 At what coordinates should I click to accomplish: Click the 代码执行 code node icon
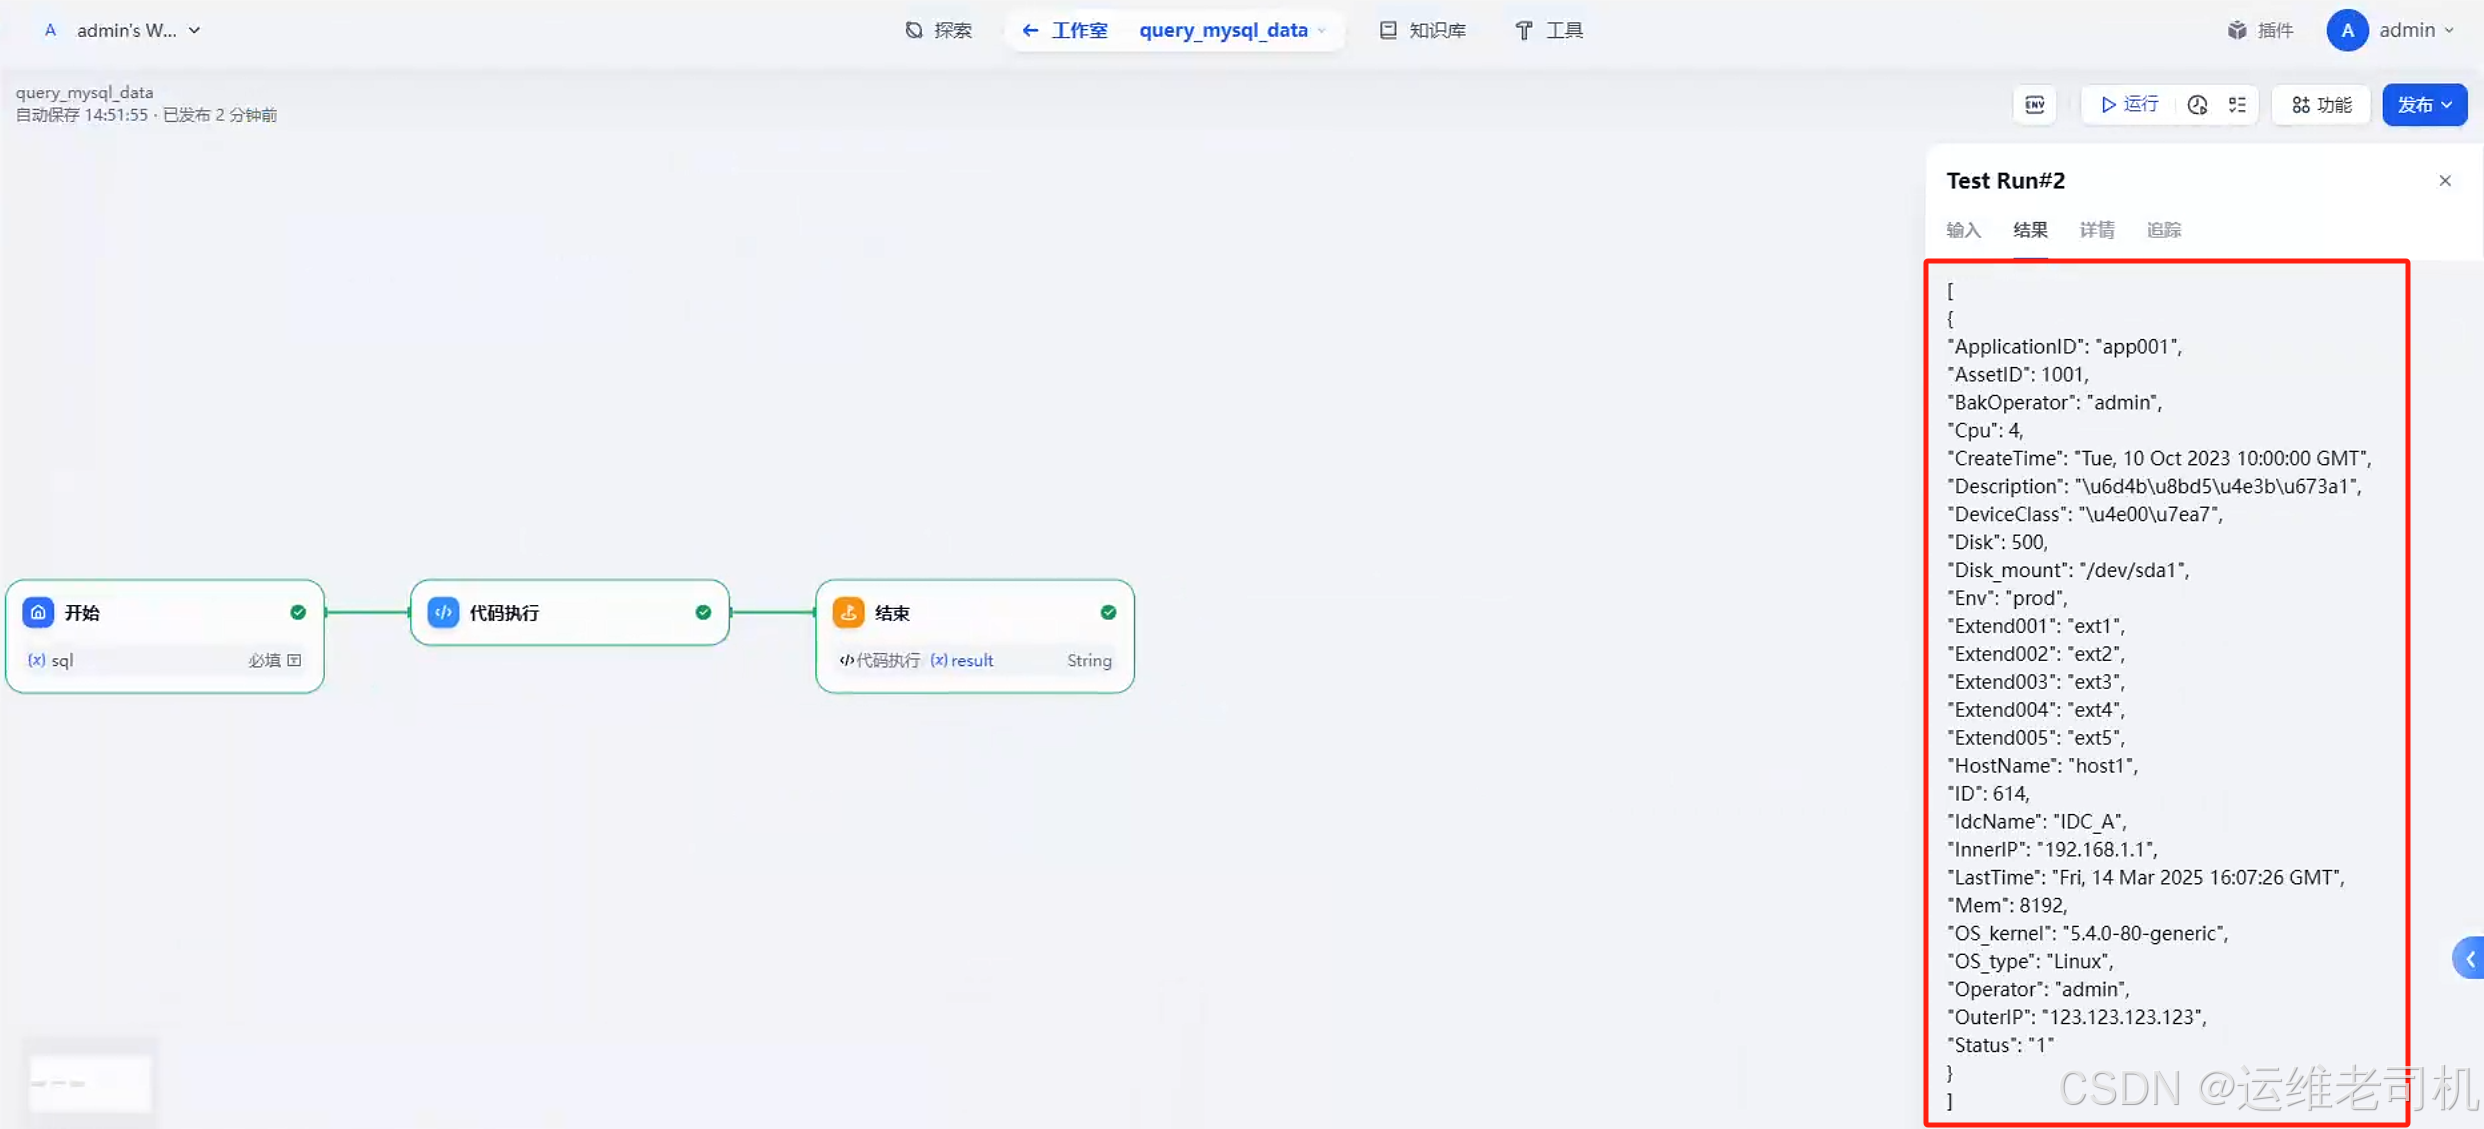(443, 612)
